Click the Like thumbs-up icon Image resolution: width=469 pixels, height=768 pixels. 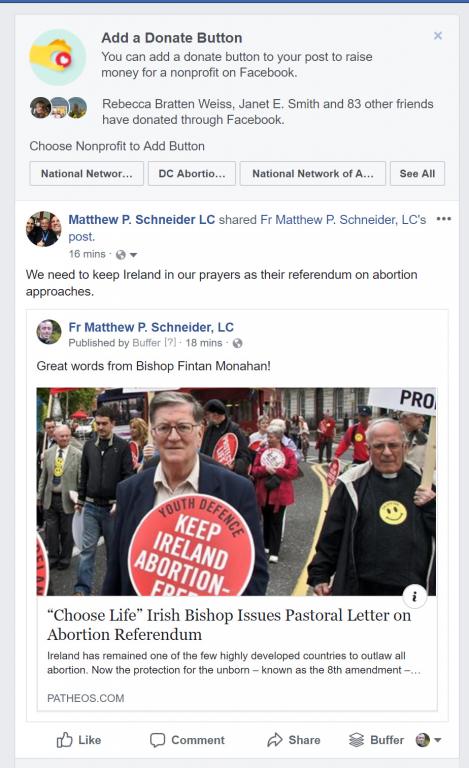[64, 740]
